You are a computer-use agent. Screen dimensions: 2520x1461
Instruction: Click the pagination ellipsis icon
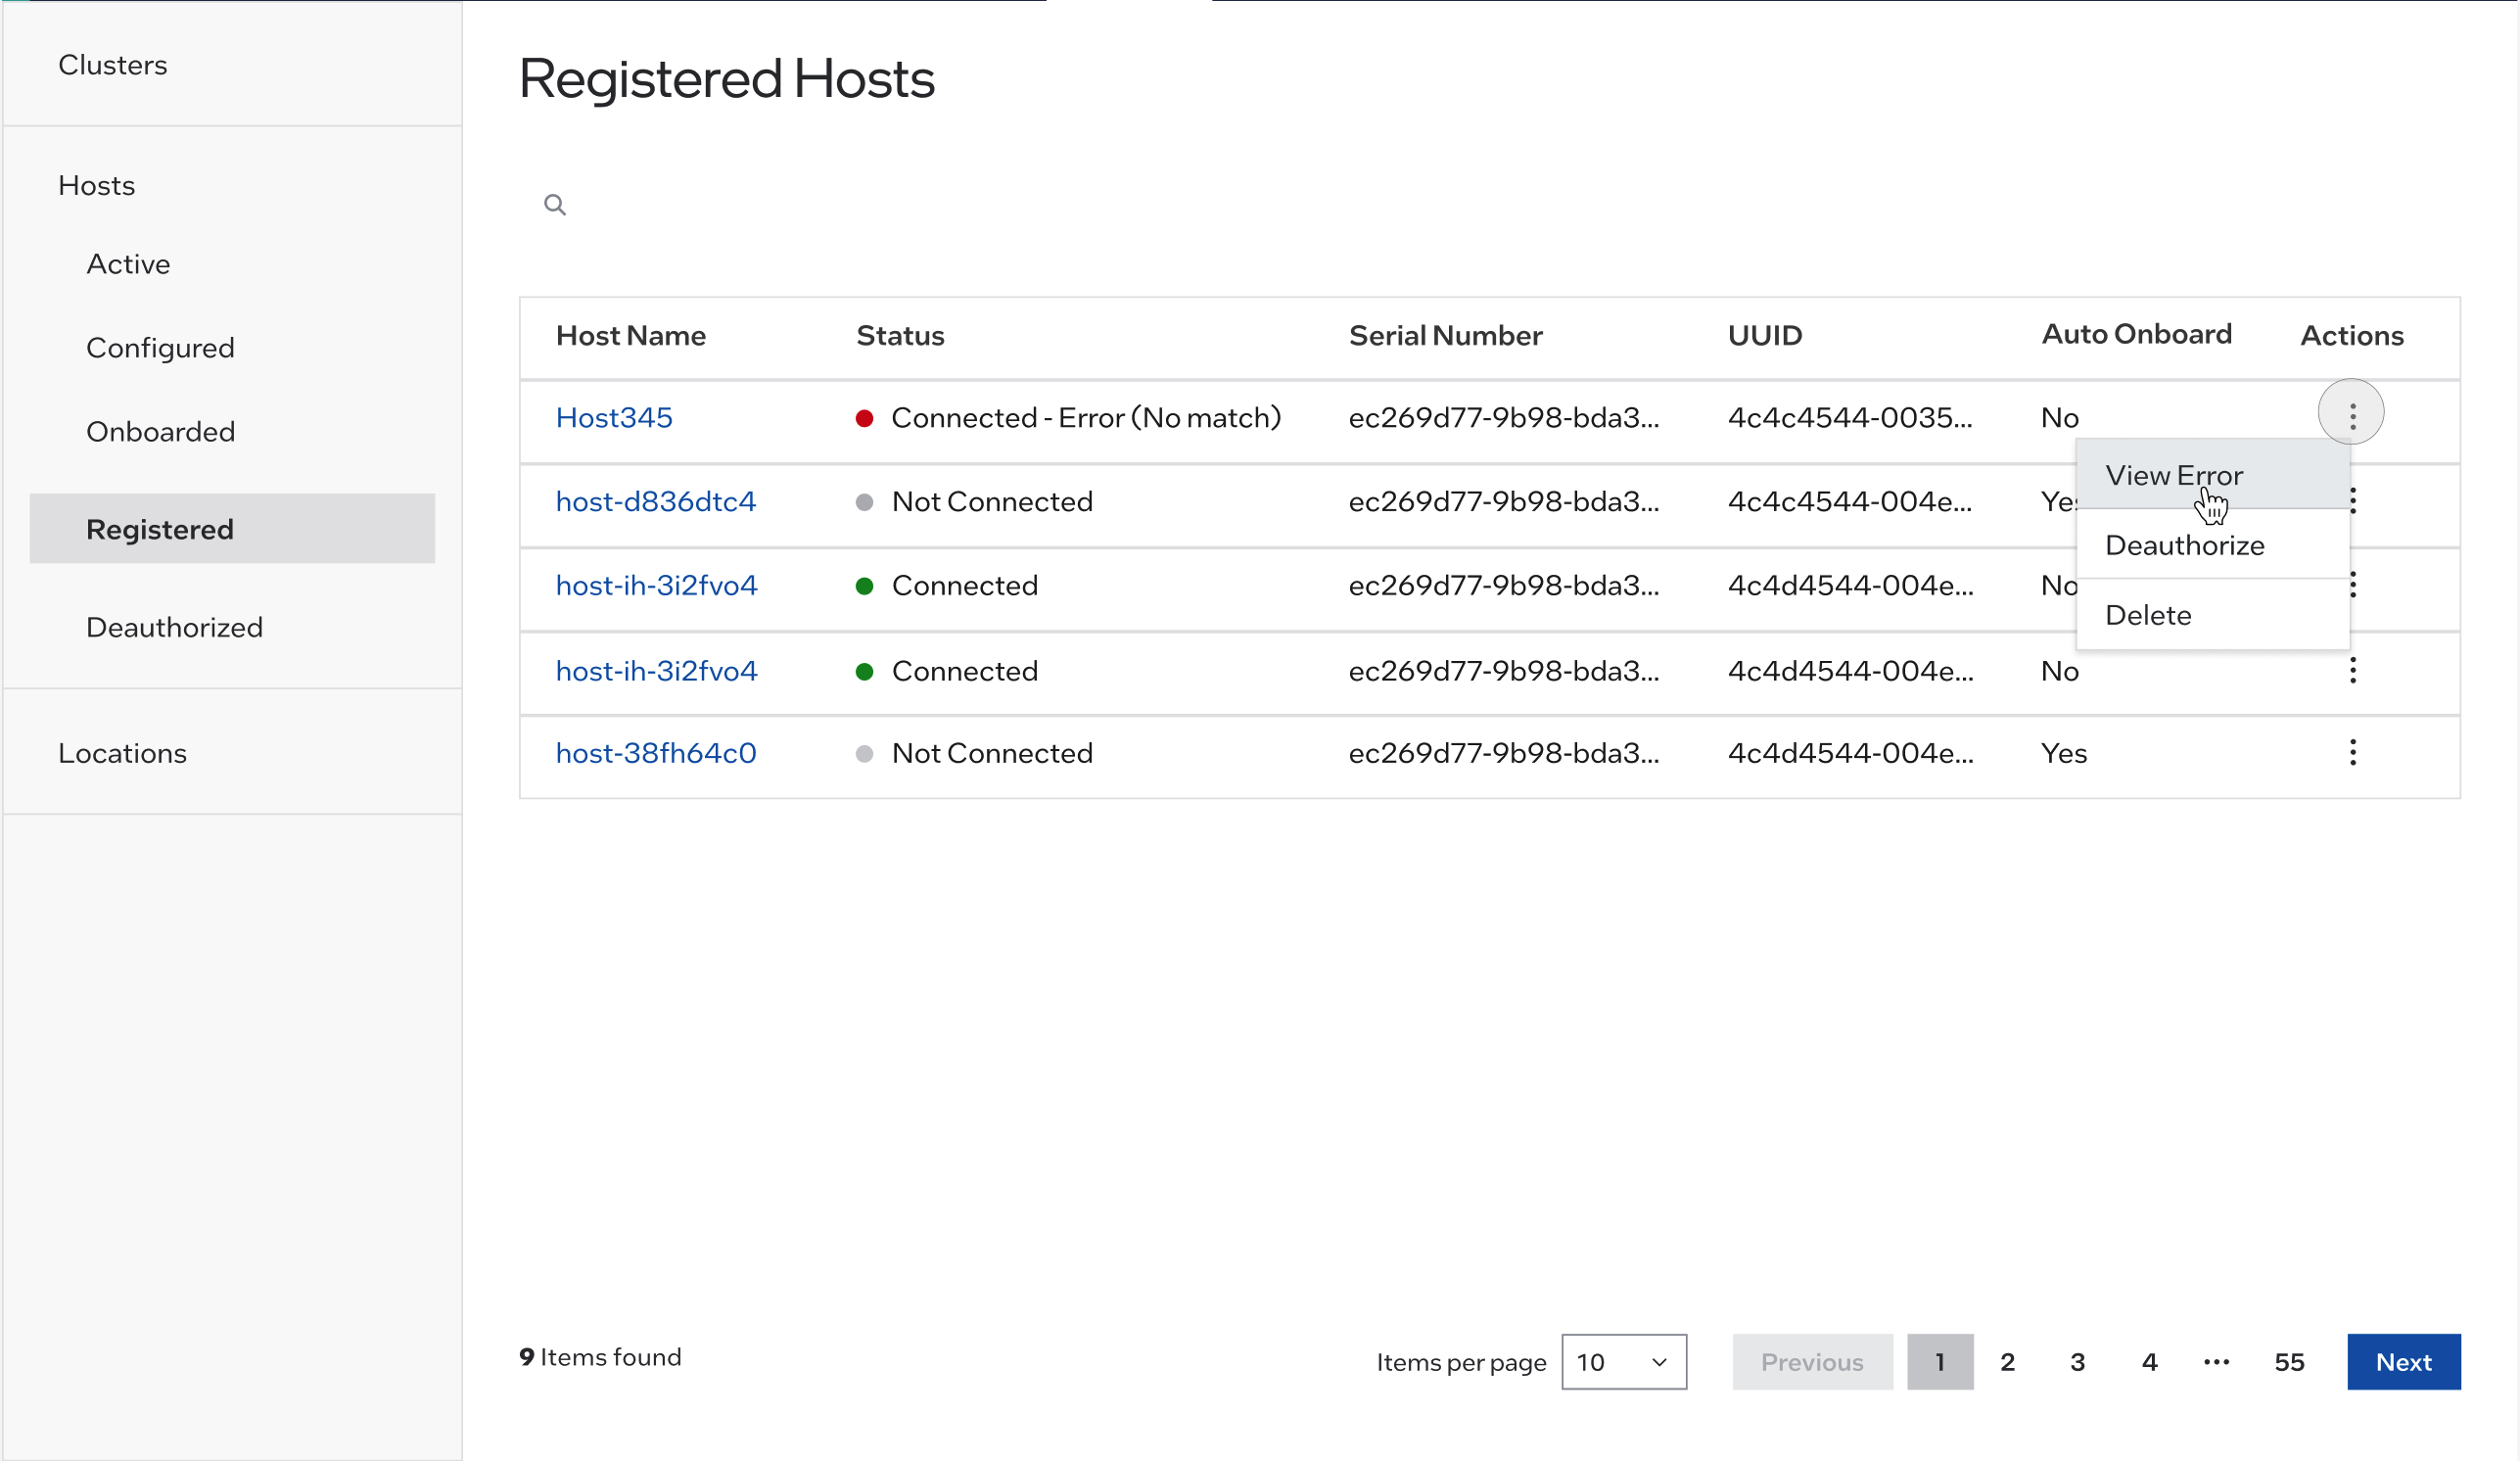(x=2216, y=1361)
